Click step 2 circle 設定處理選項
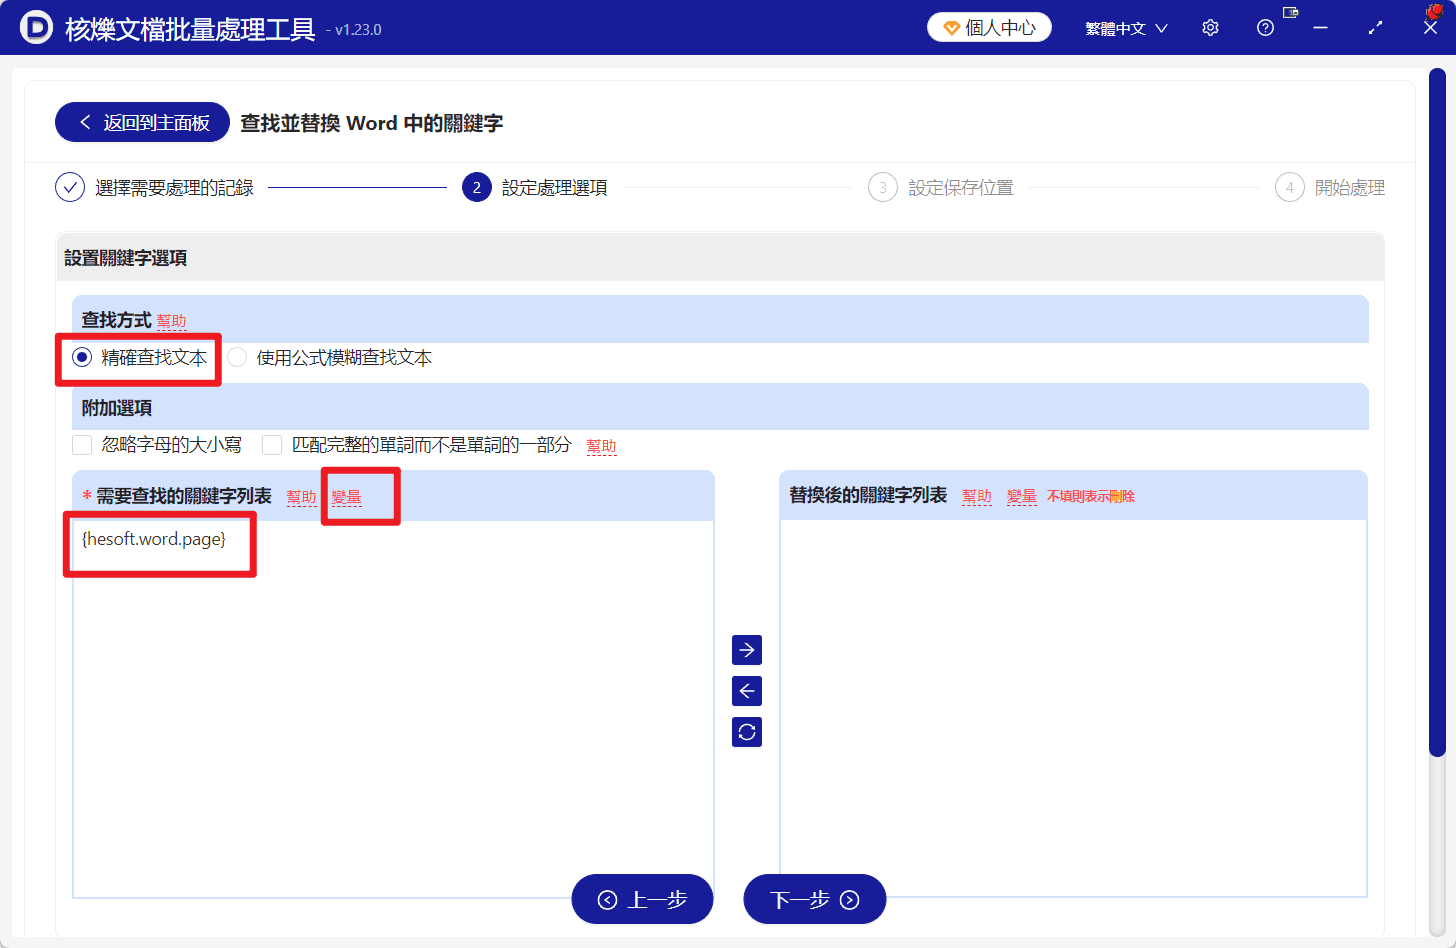The width and height of the screenshot is (1456, 948). 477,187
